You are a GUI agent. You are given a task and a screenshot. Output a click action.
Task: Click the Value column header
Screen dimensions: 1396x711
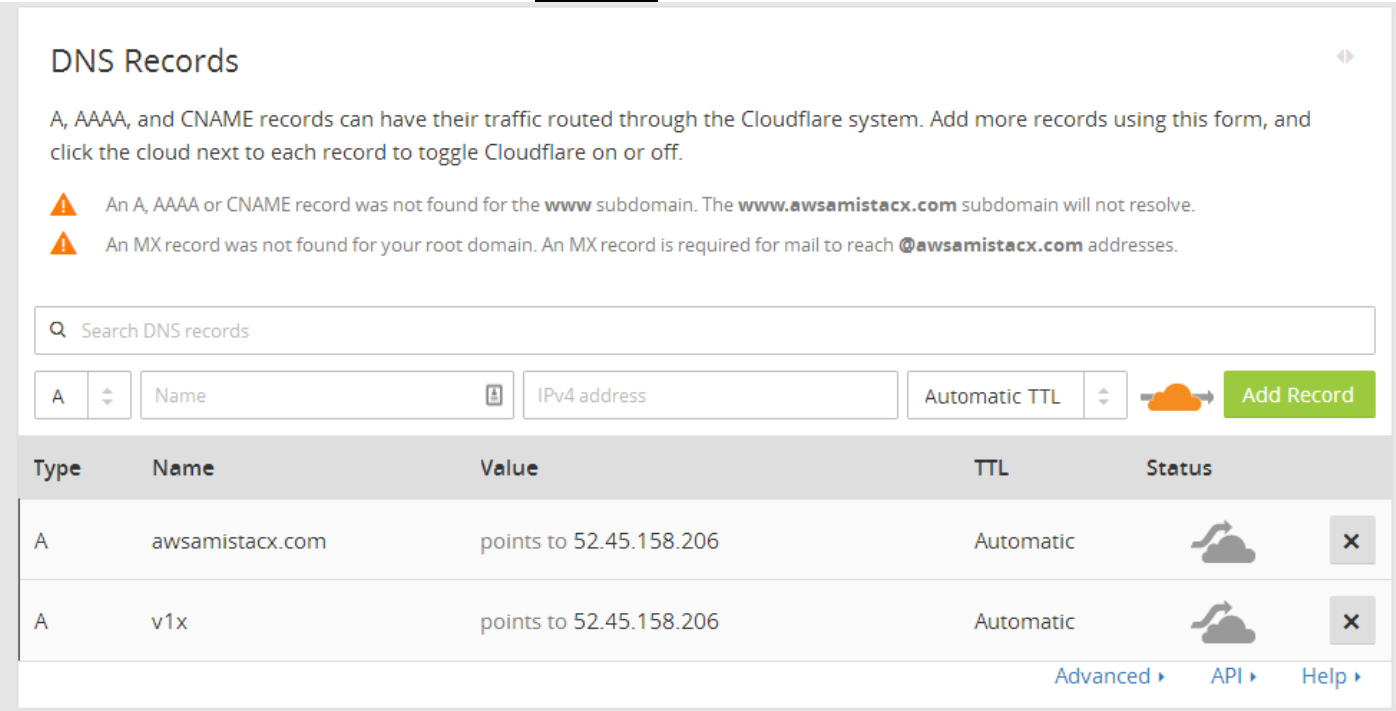click(x=509, y=468)
